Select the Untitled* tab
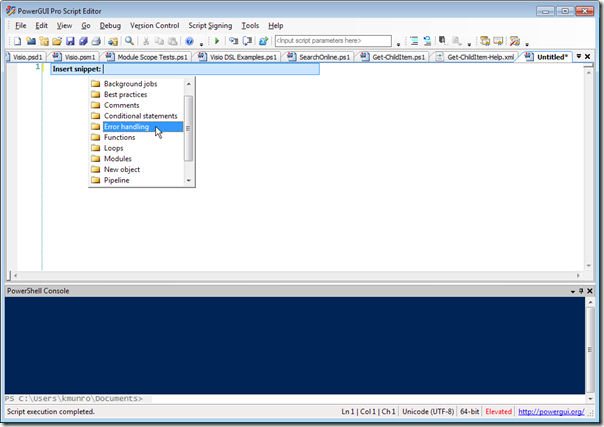 [x=547, y=57]
